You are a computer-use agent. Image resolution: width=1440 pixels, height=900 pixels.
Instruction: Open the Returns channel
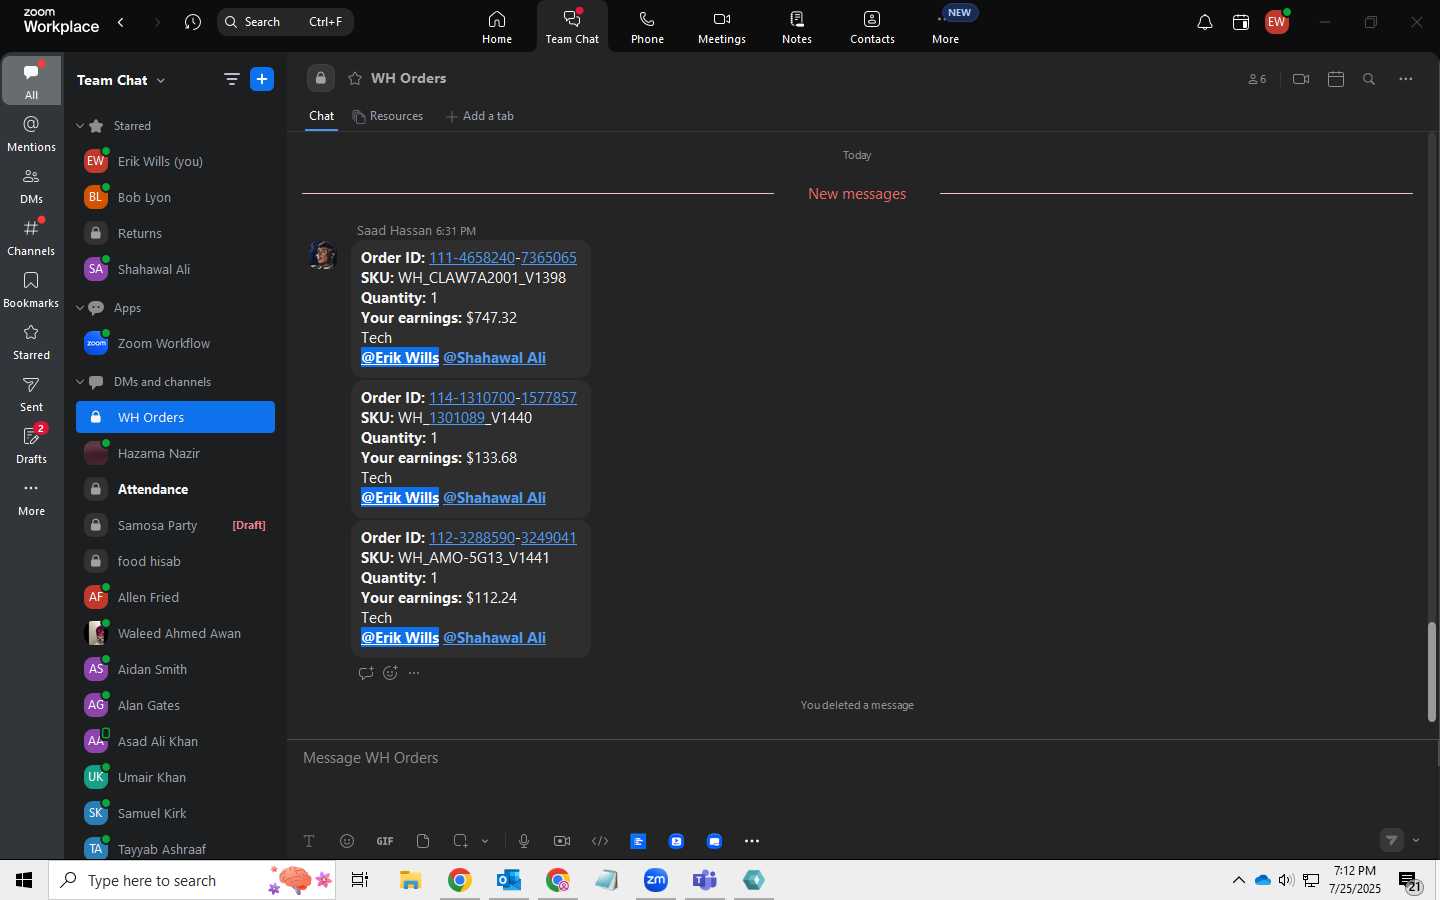coord(175,233)
